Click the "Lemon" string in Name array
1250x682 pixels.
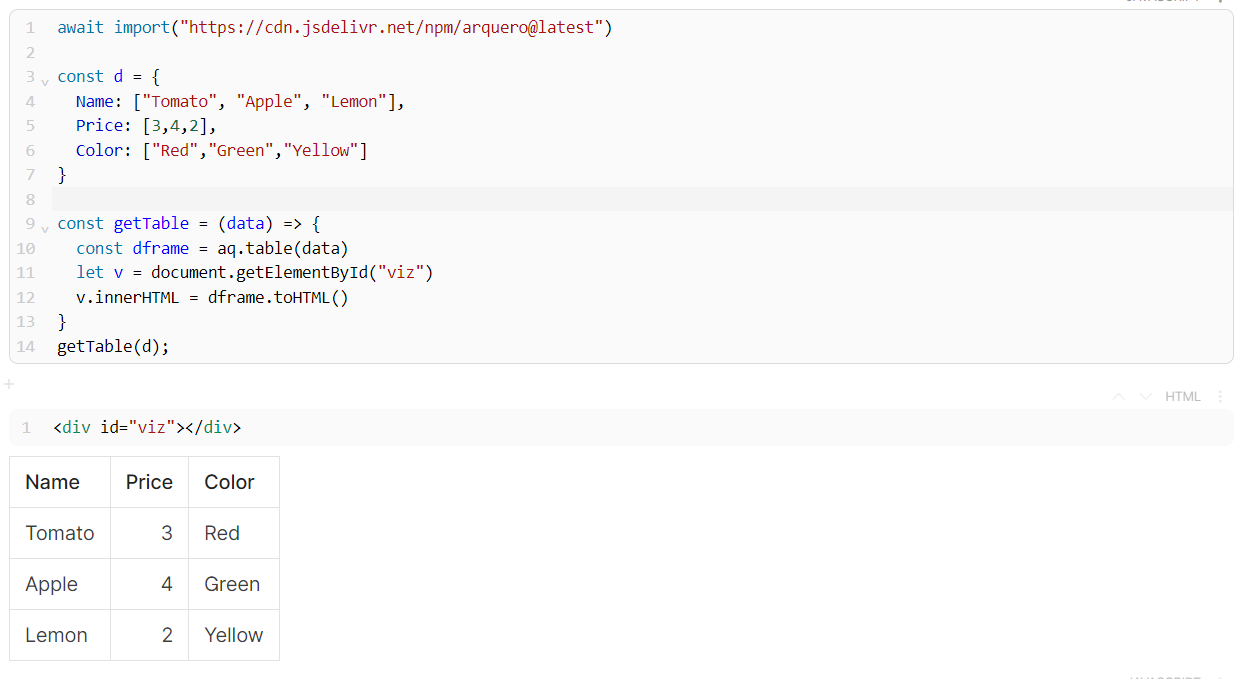pos(357,102)
